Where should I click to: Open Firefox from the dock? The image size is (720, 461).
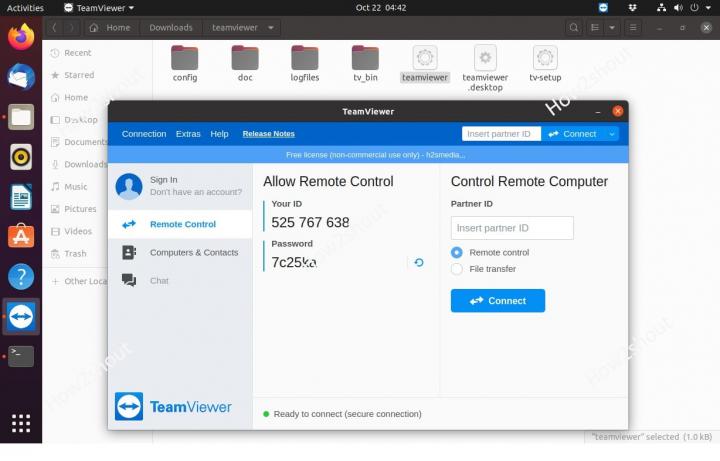(21, 38)
